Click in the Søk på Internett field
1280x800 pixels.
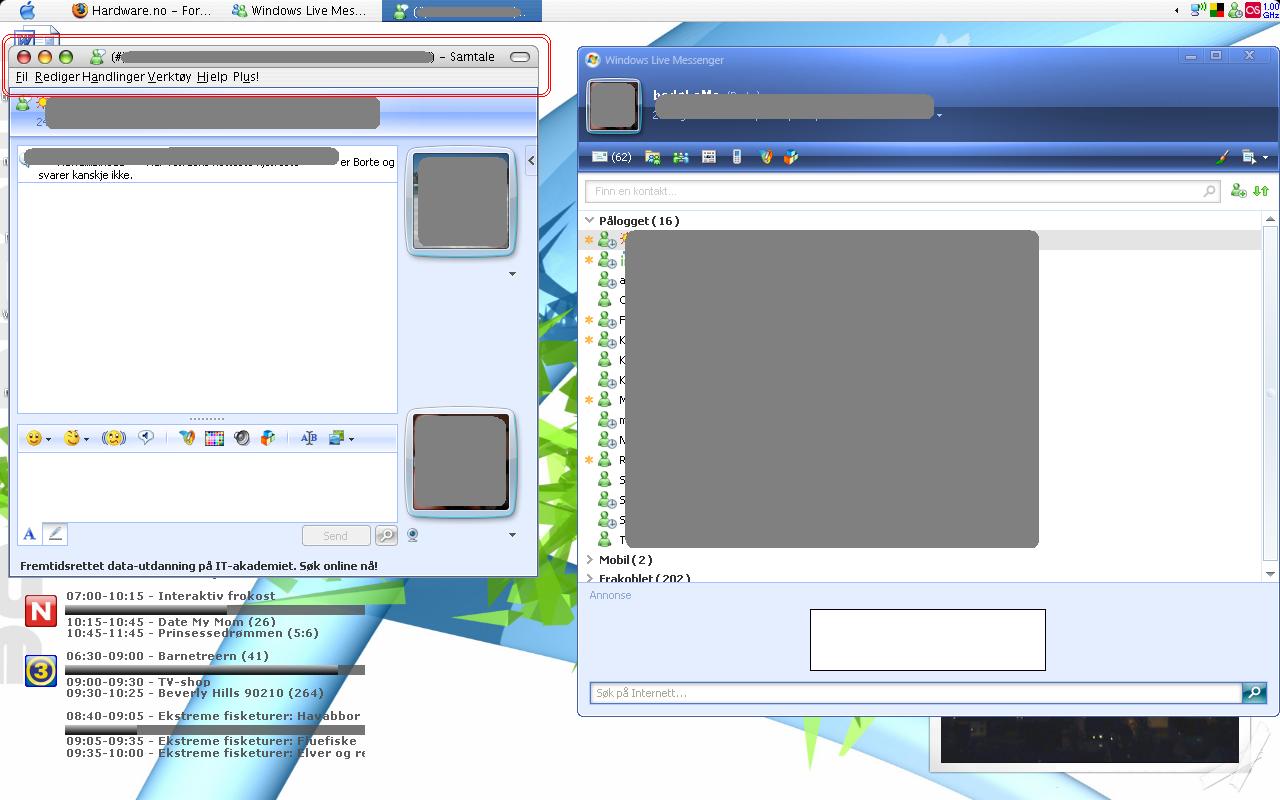[916, 692]
